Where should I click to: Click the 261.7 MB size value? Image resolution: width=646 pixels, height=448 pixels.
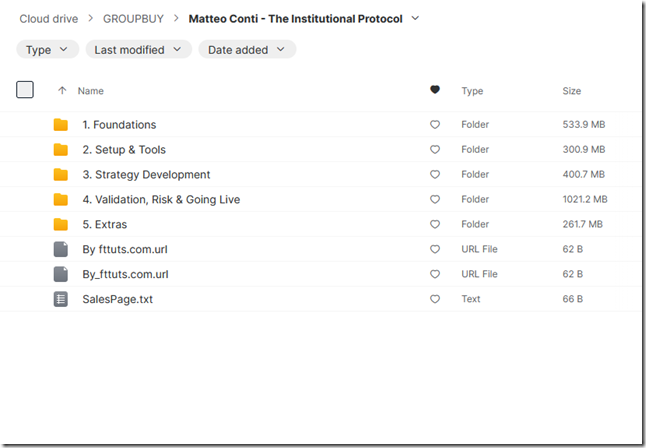[x=583, y=224]
